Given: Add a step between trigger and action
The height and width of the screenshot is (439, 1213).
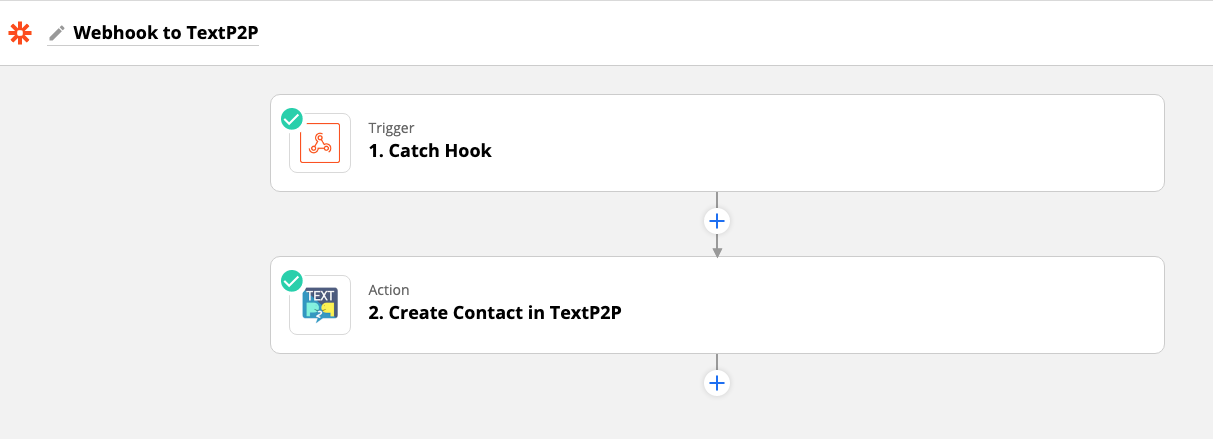Looking at the screenshot, I should click(717, 220).
